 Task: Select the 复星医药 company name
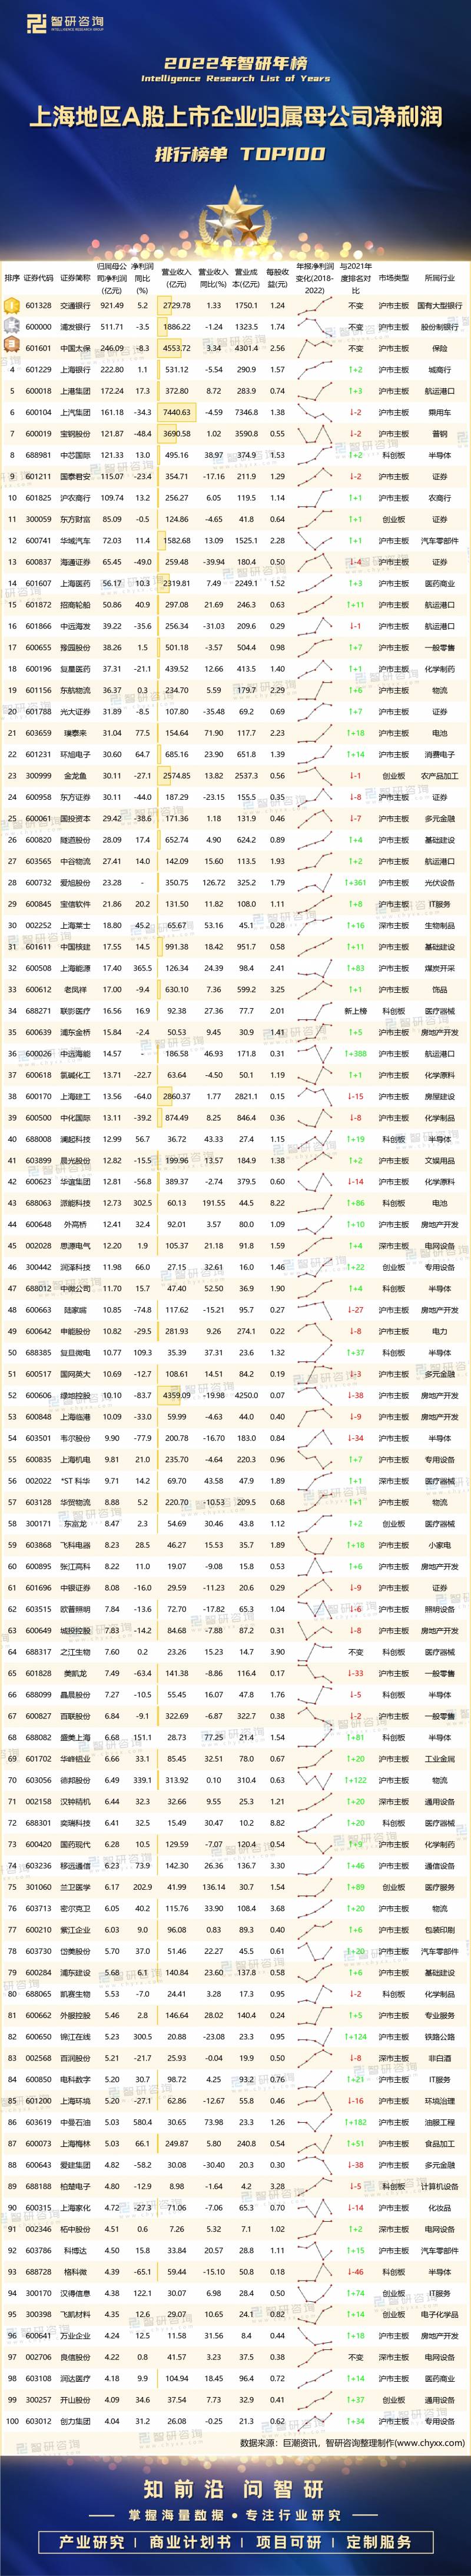point(75,669)
